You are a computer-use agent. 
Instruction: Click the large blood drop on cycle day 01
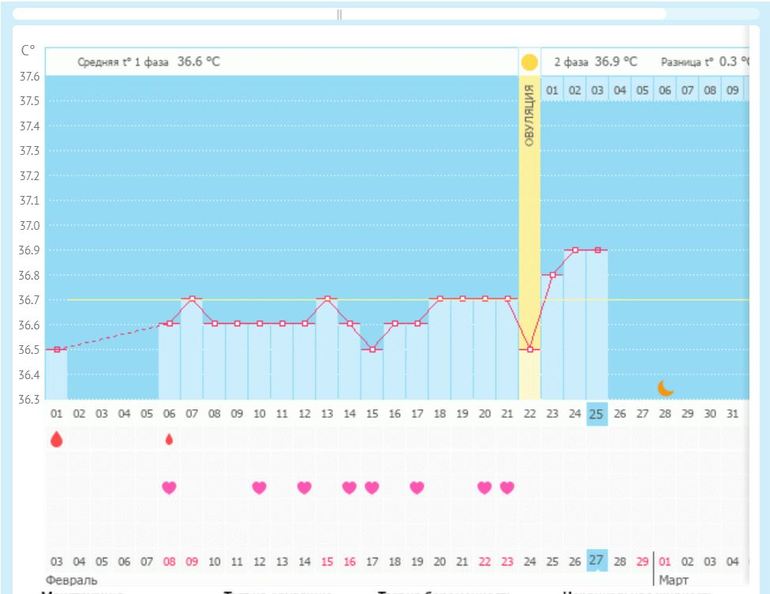(x=56, y=439)
